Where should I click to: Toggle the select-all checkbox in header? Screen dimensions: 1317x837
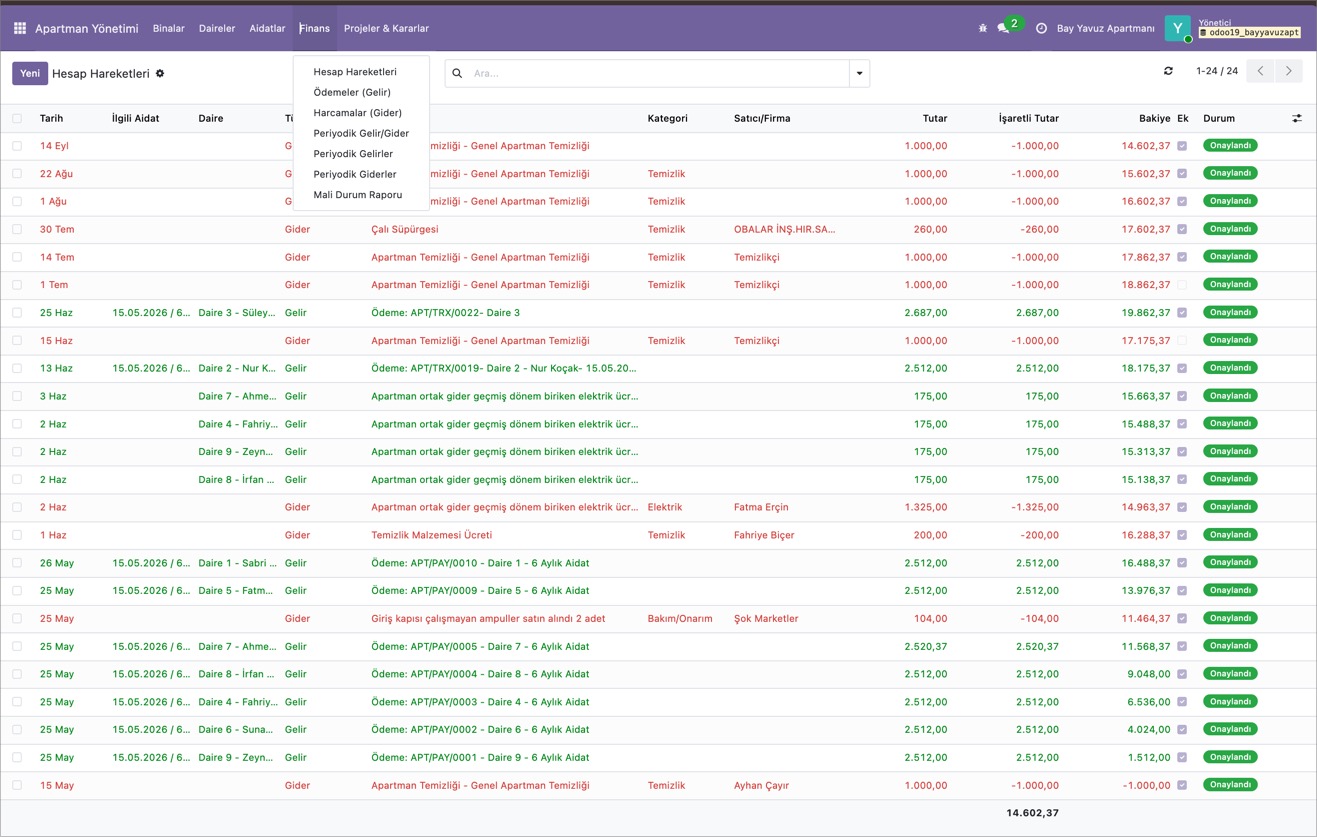(17, 118)
